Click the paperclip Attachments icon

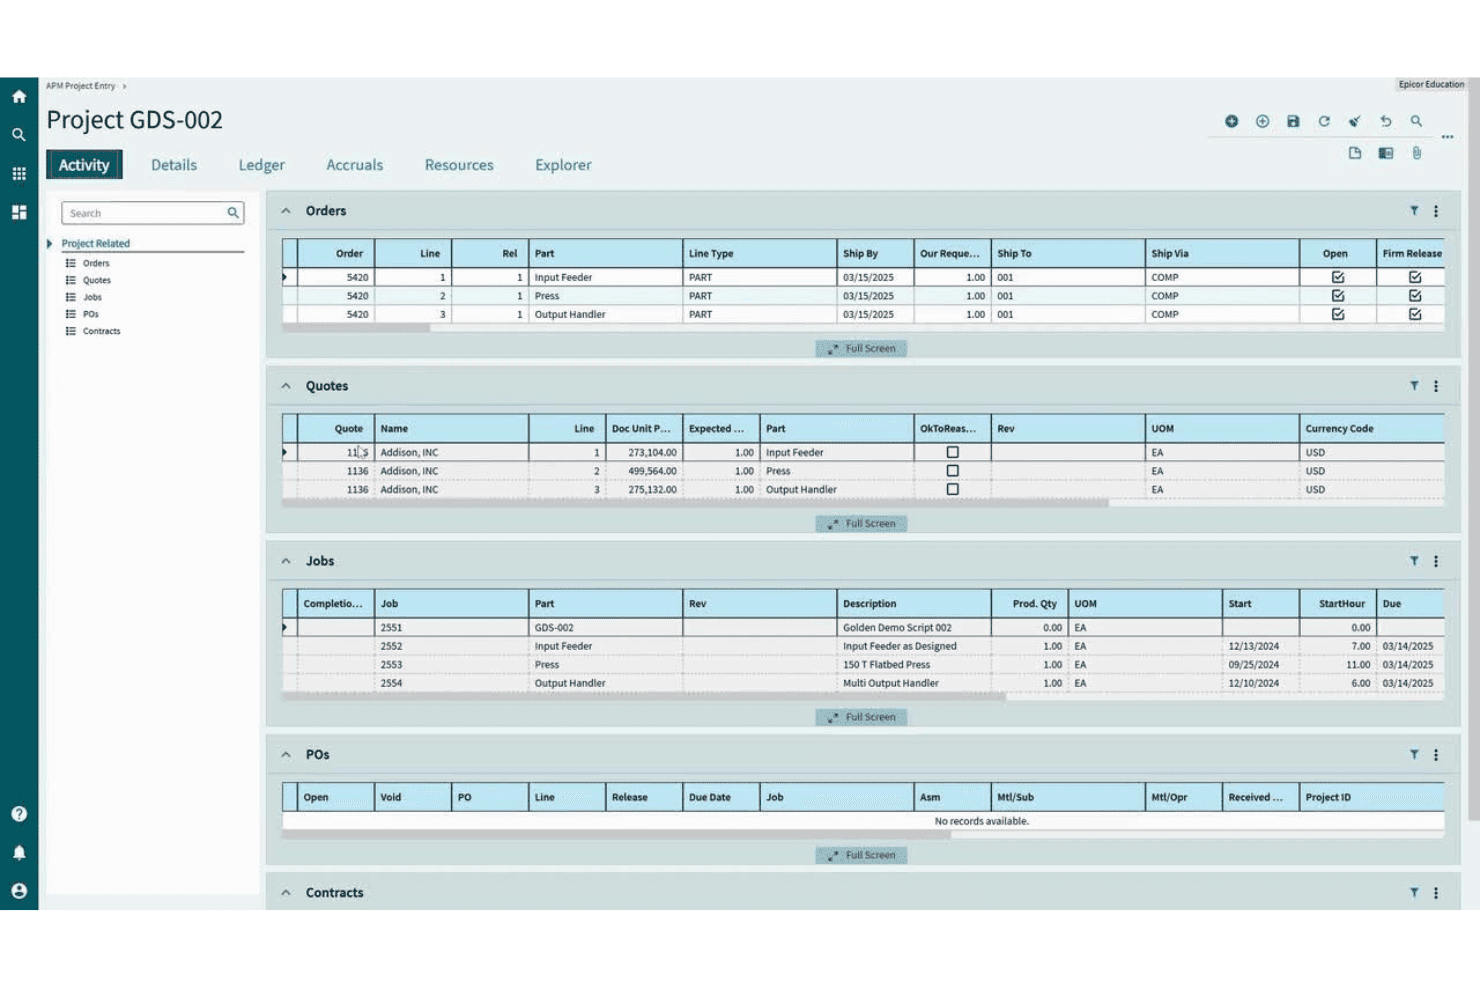1417,153
